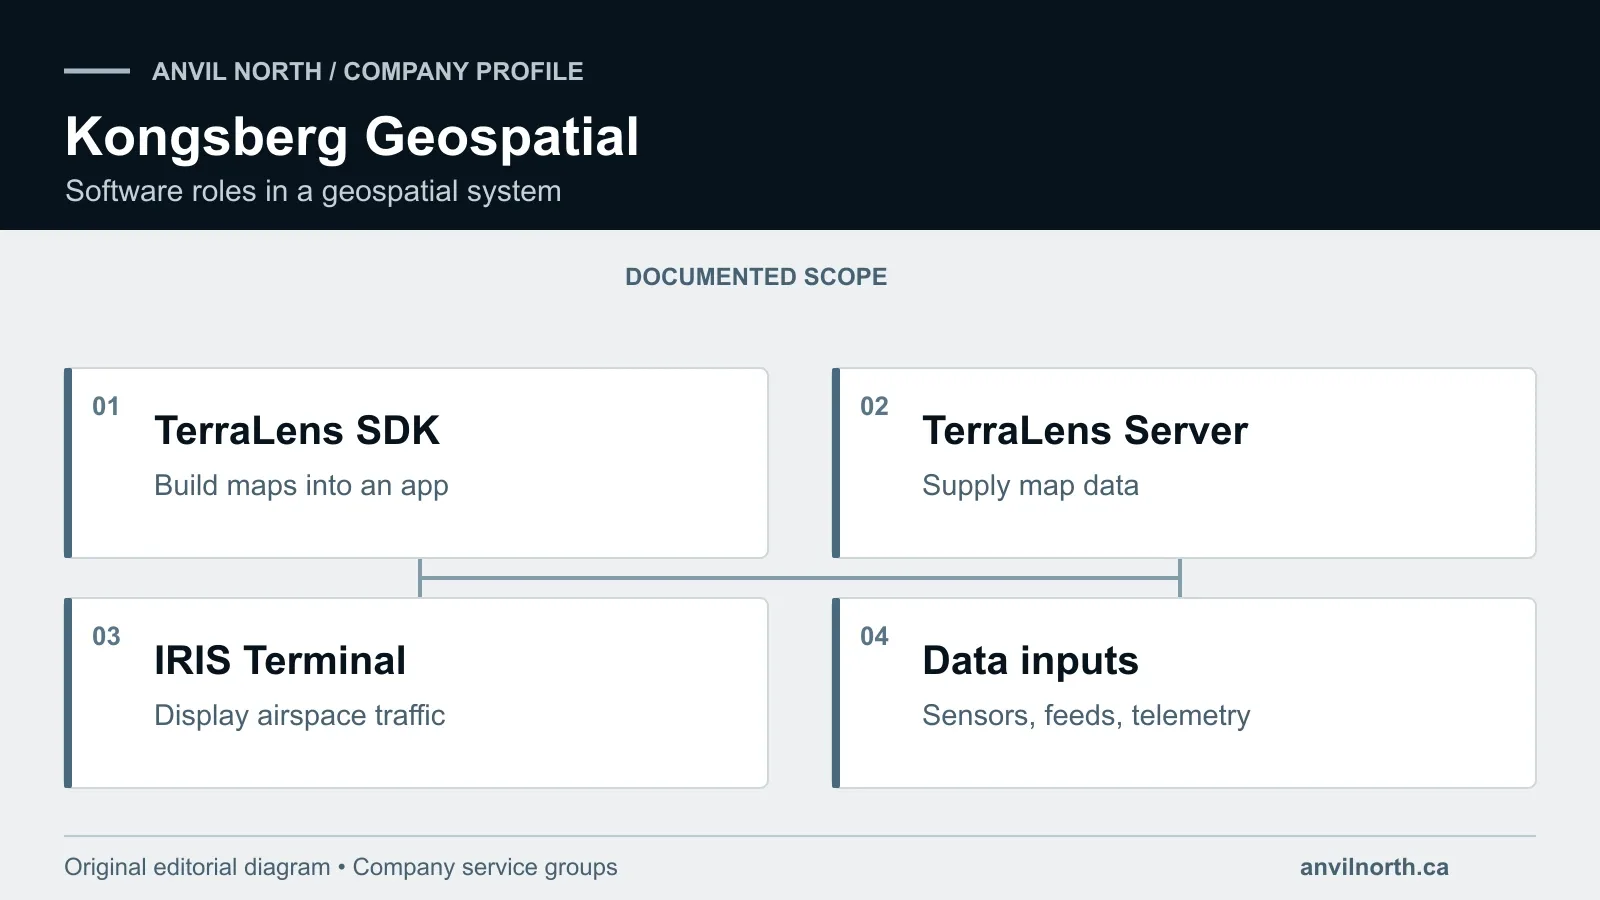Select the 'TerraLens Server' card title
The image size is (1600, 900).
(x=1085, y=431)
